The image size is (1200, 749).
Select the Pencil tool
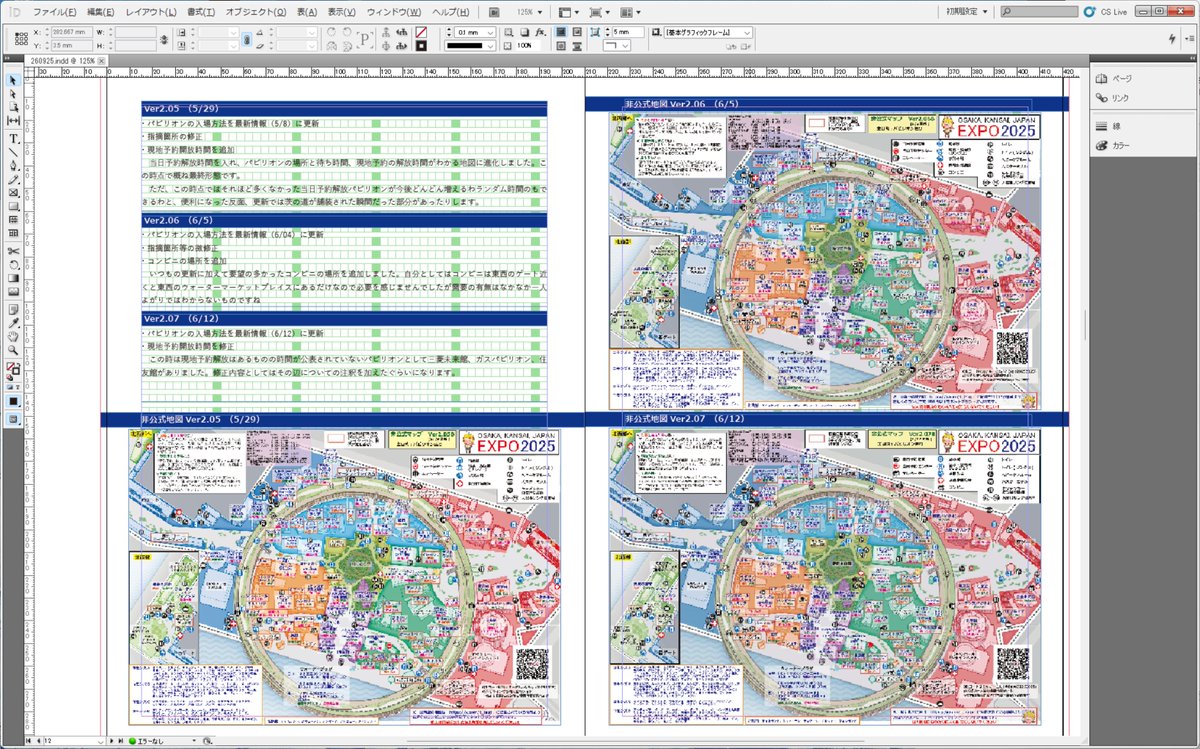(13, 178)
